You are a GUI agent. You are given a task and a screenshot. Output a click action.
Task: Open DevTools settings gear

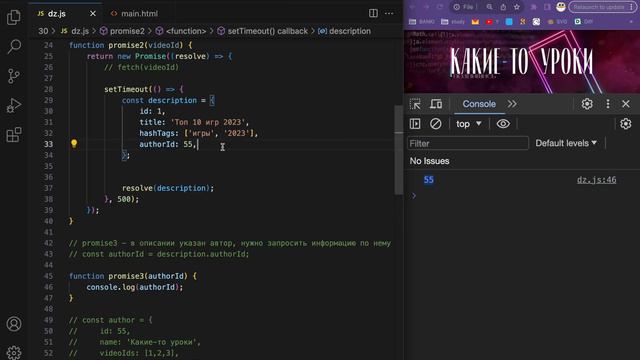point(587,104)
